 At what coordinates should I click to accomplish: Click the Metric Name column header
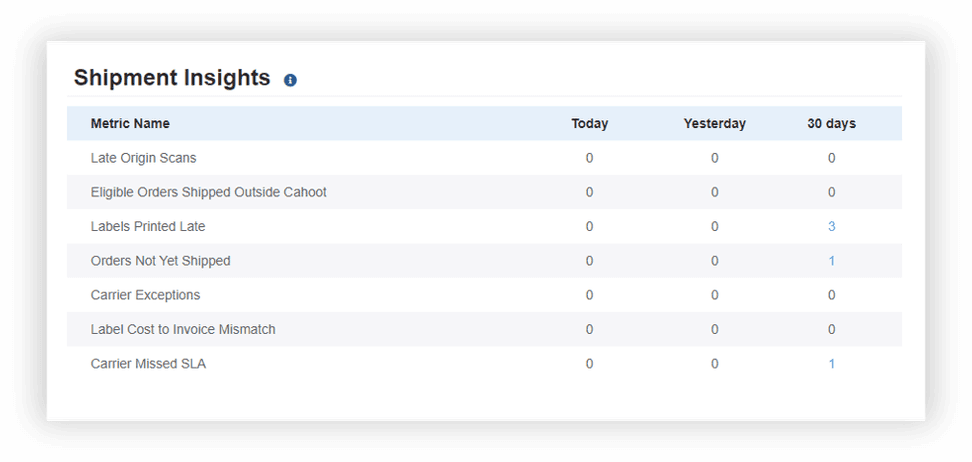click(x=130, y=124)
